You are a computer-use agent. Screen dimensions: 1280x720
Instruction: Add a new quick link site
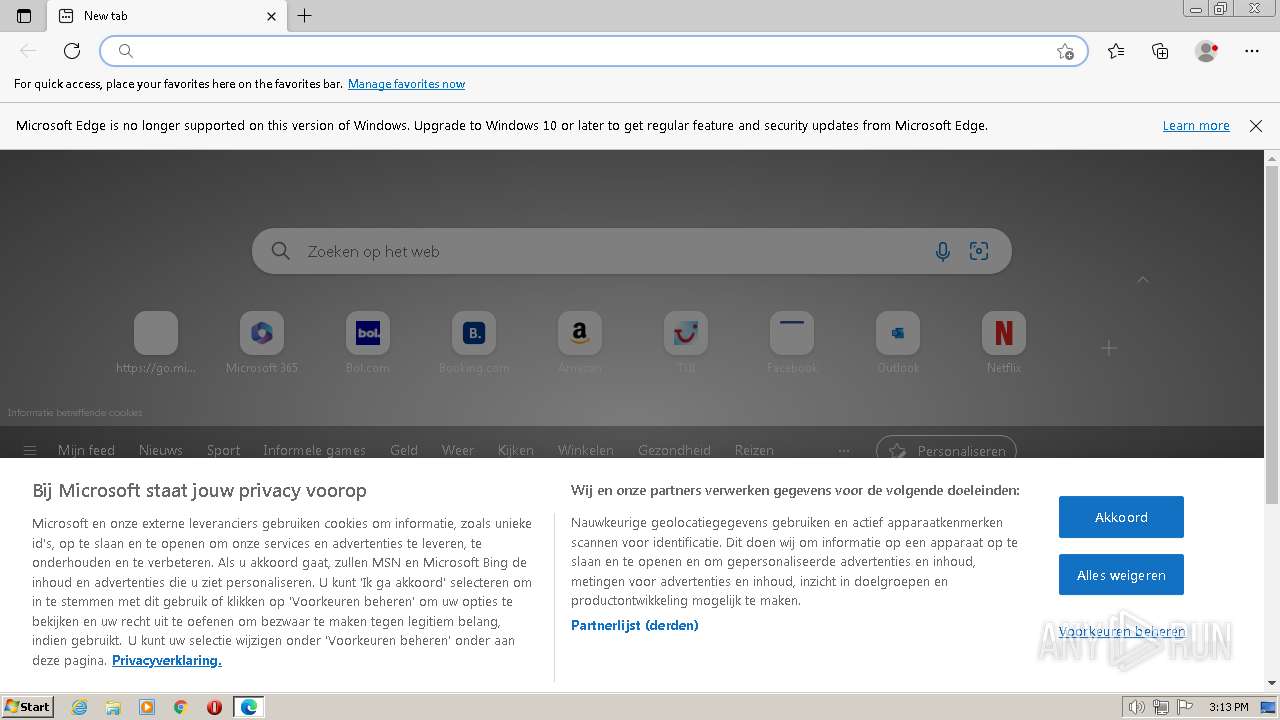(1109, 348)
